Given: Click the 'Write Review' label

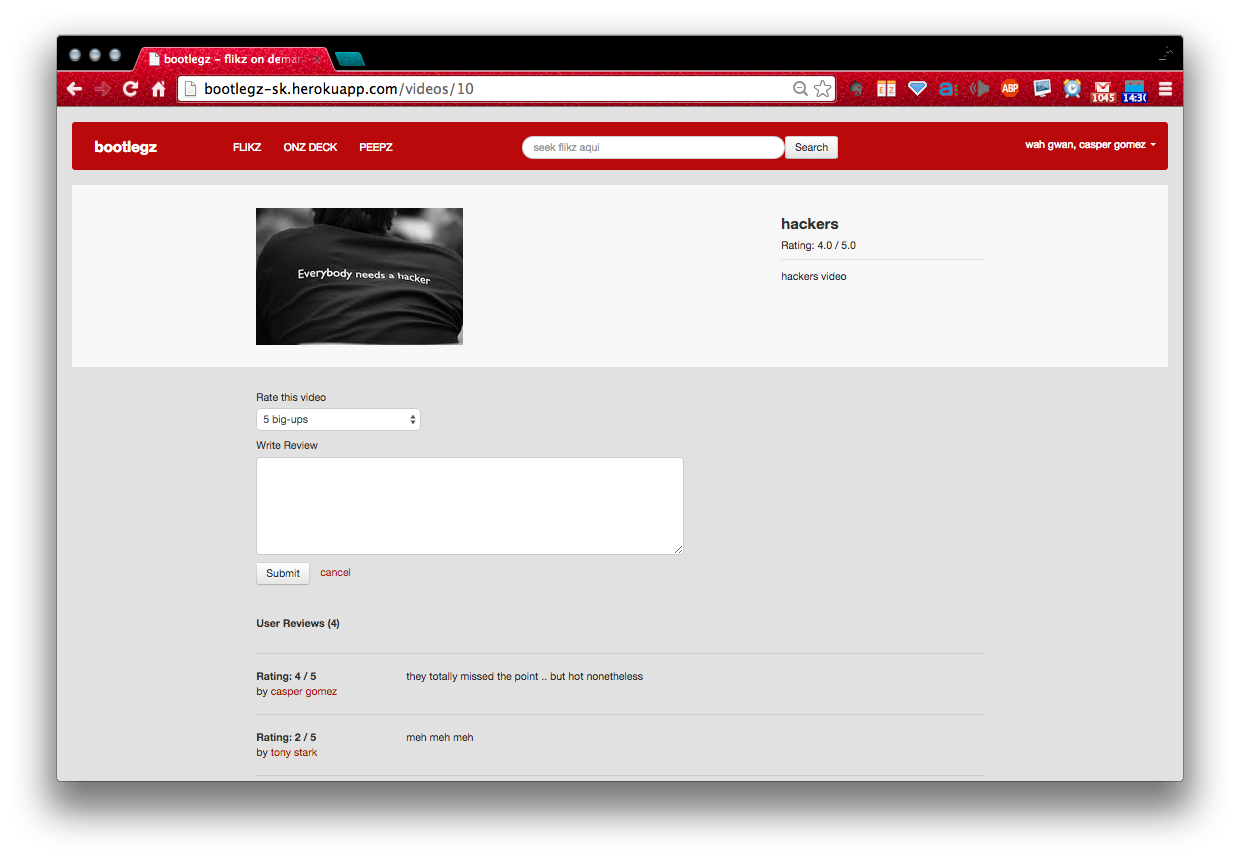Looking at the screenshot, I should 287,446.
